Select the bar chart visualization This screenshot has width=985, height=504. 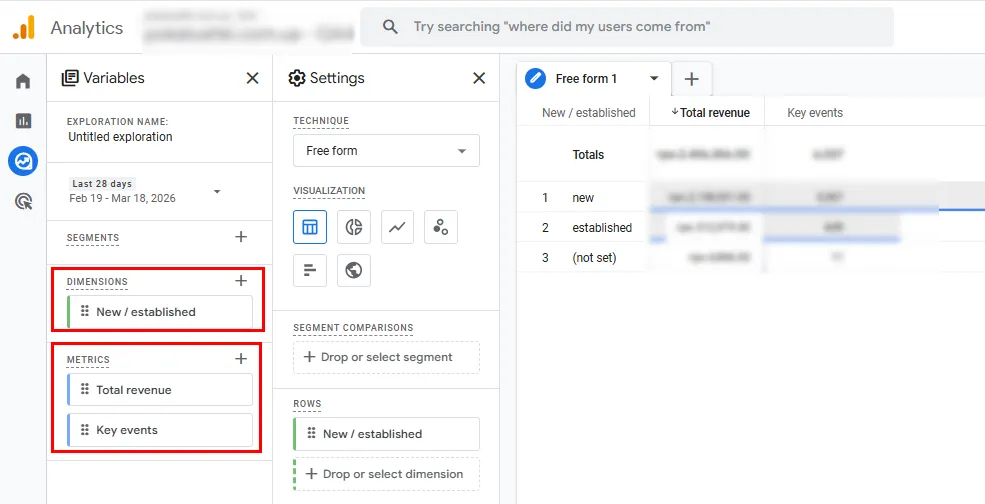(x=310, y=270)
